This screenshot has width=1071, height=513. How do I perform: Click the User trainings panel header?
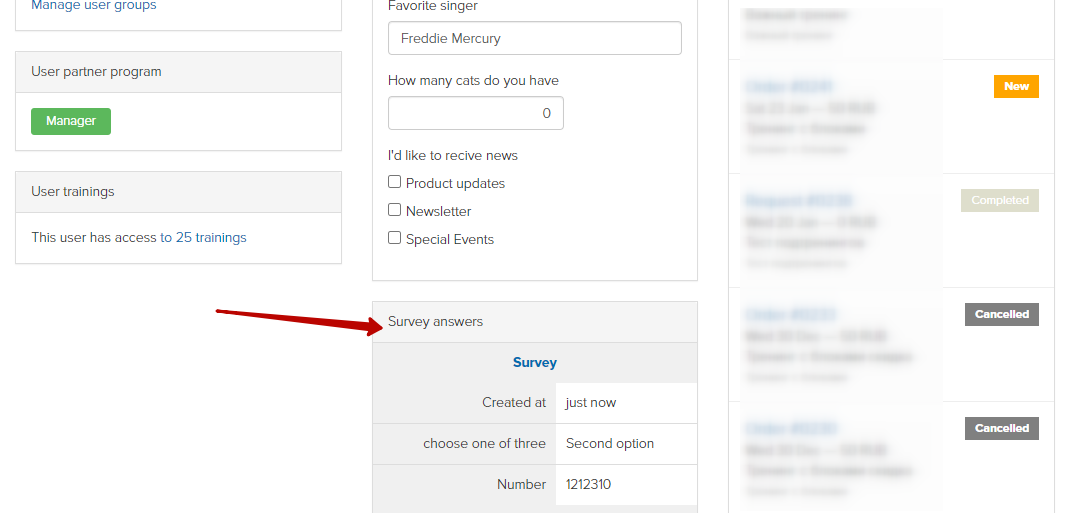178,192
